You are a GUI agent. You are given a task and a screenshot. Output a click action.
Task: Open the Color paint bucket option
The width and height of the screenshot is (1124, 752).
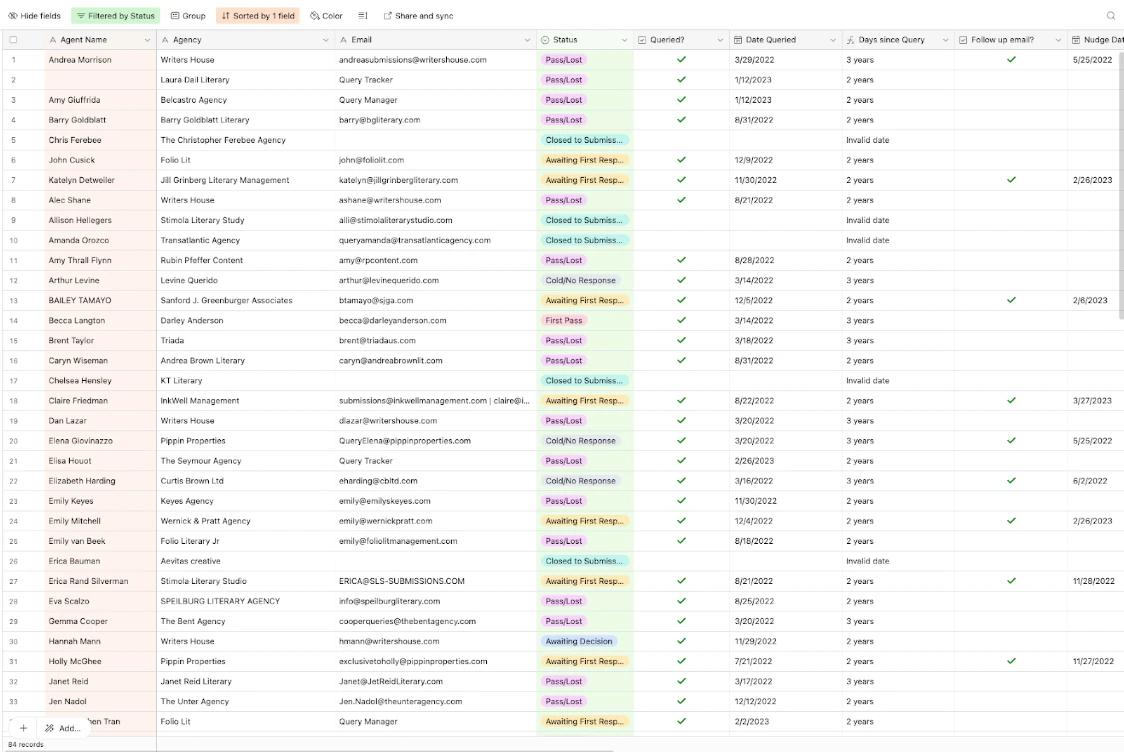315,16
